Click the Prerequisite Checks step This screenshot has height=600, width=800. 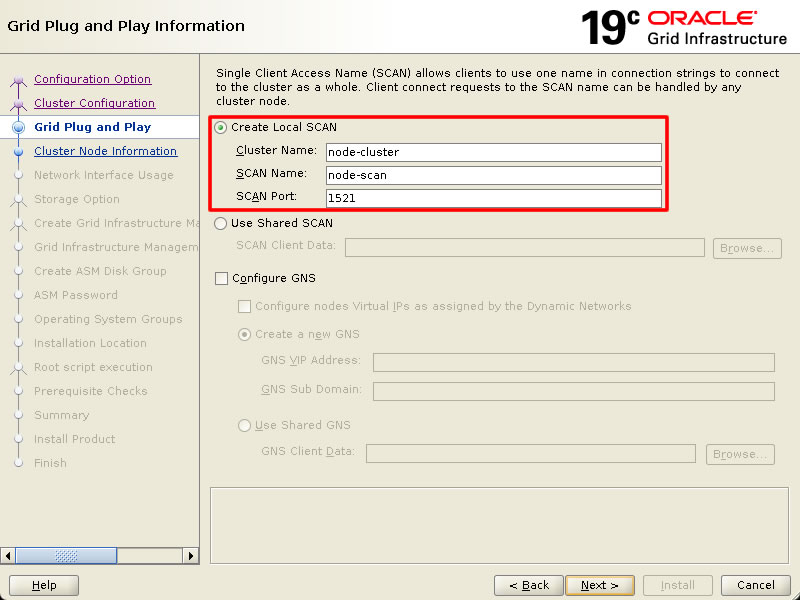[x=90, y=391]
